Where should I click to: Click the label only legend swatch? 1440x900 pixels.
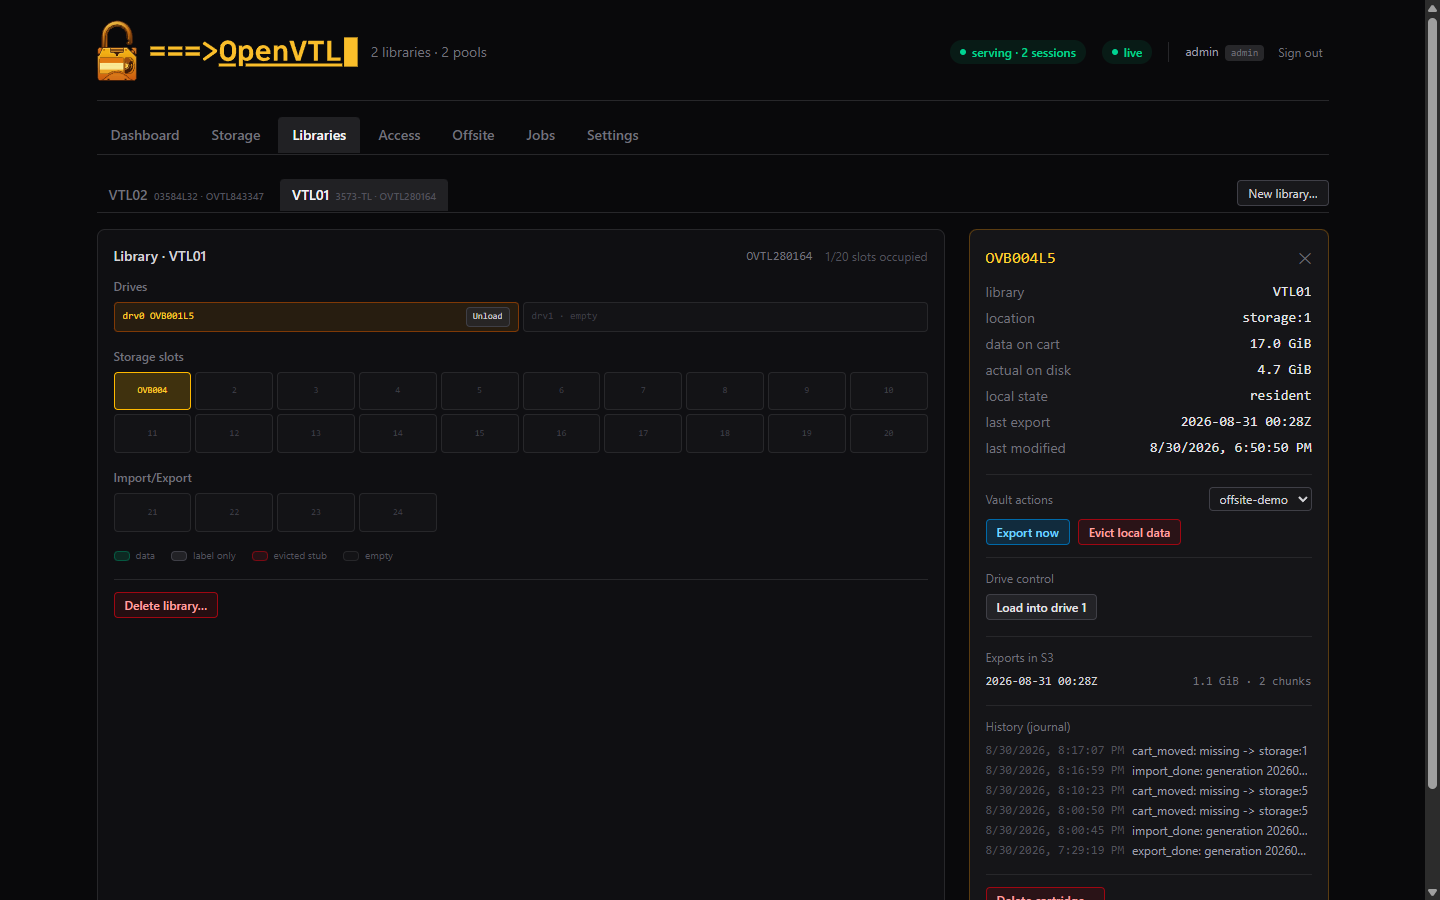[x=179, y=556]
